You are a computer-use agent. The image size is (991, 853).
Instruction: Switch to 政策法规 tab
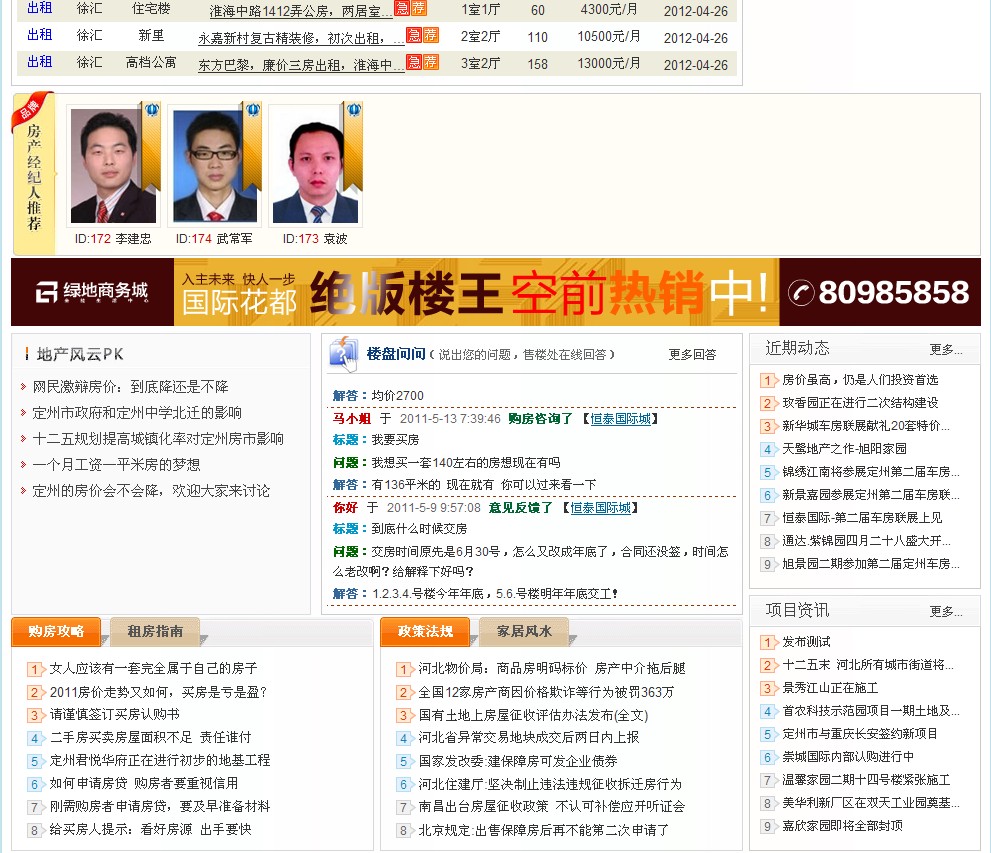425,631
